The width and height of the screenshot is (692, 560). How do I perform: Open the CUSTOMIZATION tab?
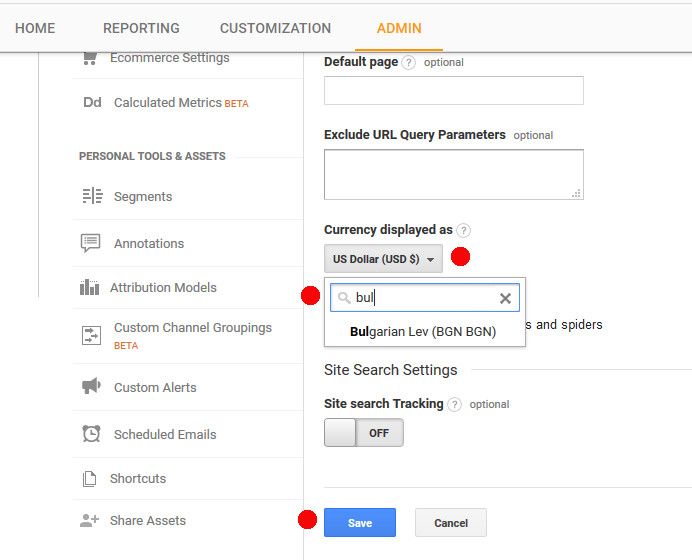275,28
